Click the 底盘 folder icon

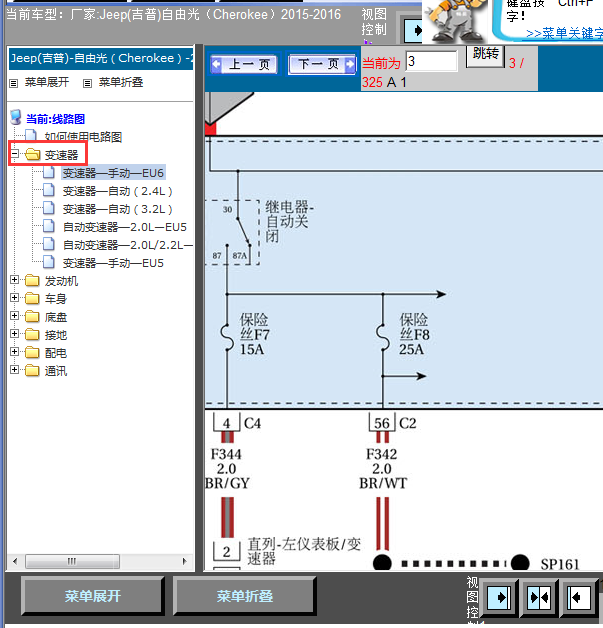(32, 316)
